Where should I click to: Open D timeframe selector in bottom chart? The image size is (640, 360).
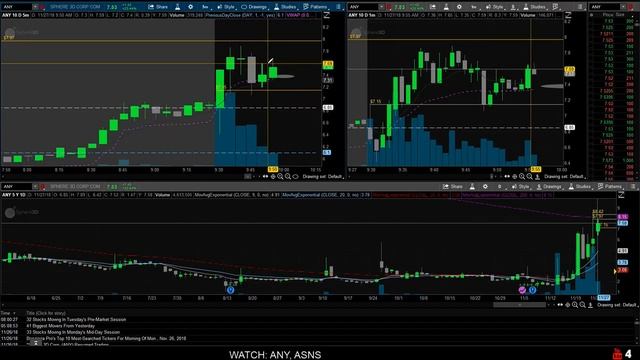(500, 187)
